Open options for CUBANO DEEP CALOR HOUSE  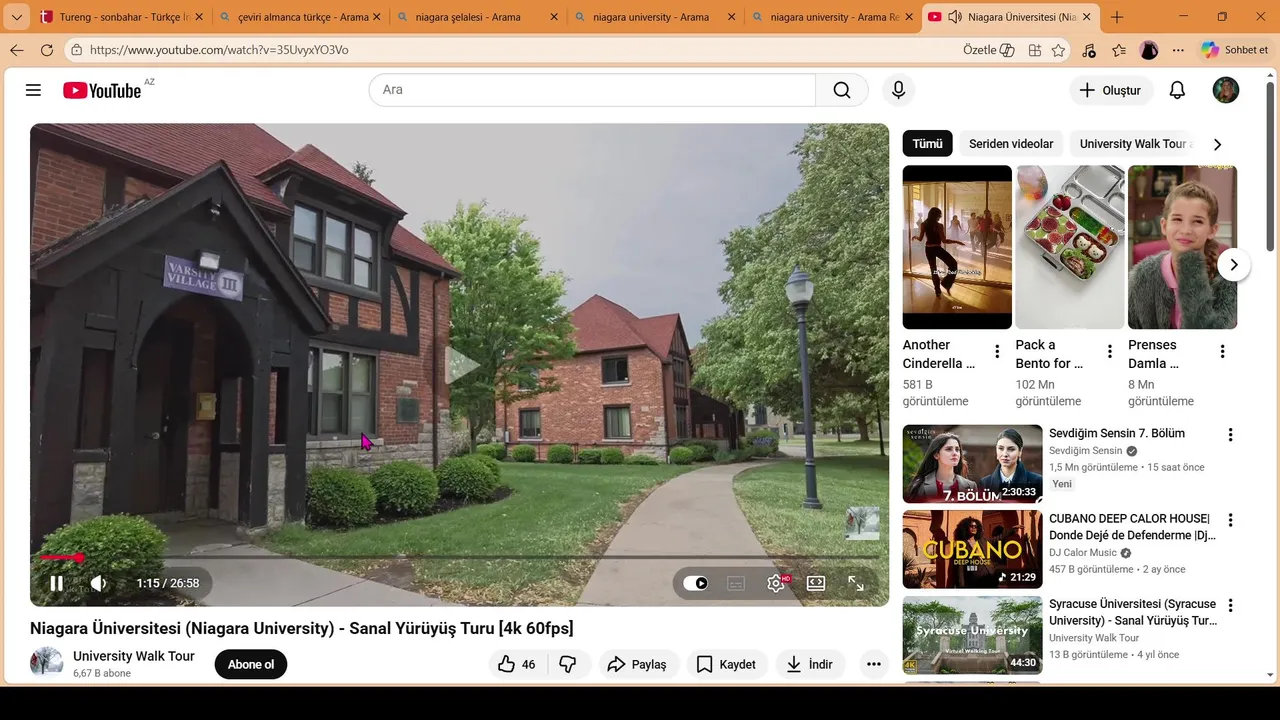tap(1231, 520)
